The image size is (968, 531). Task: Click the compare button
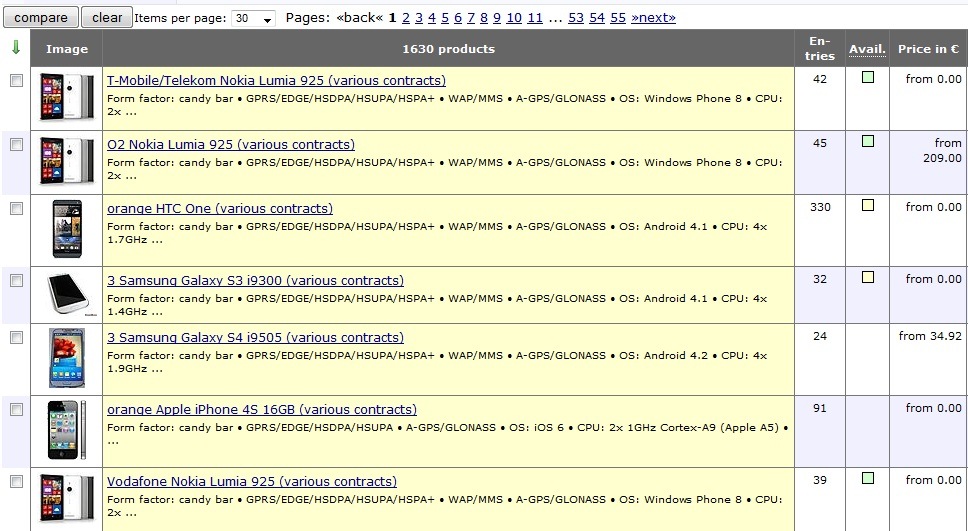pyautogui.click(x=41, y=17)
